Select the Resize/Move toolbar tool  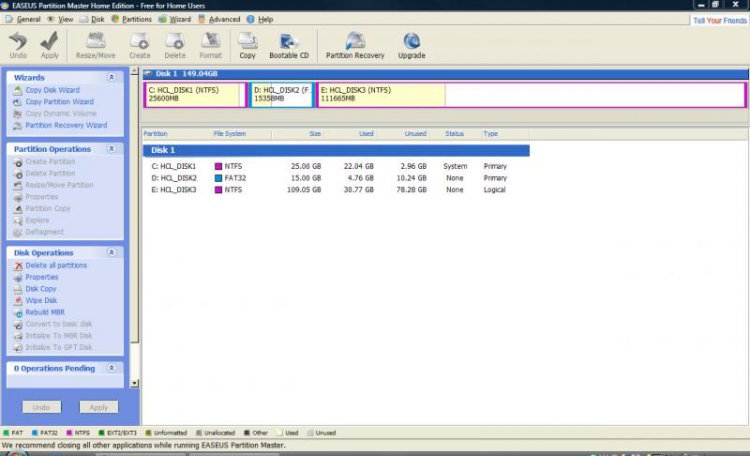(x=96, y=45)
